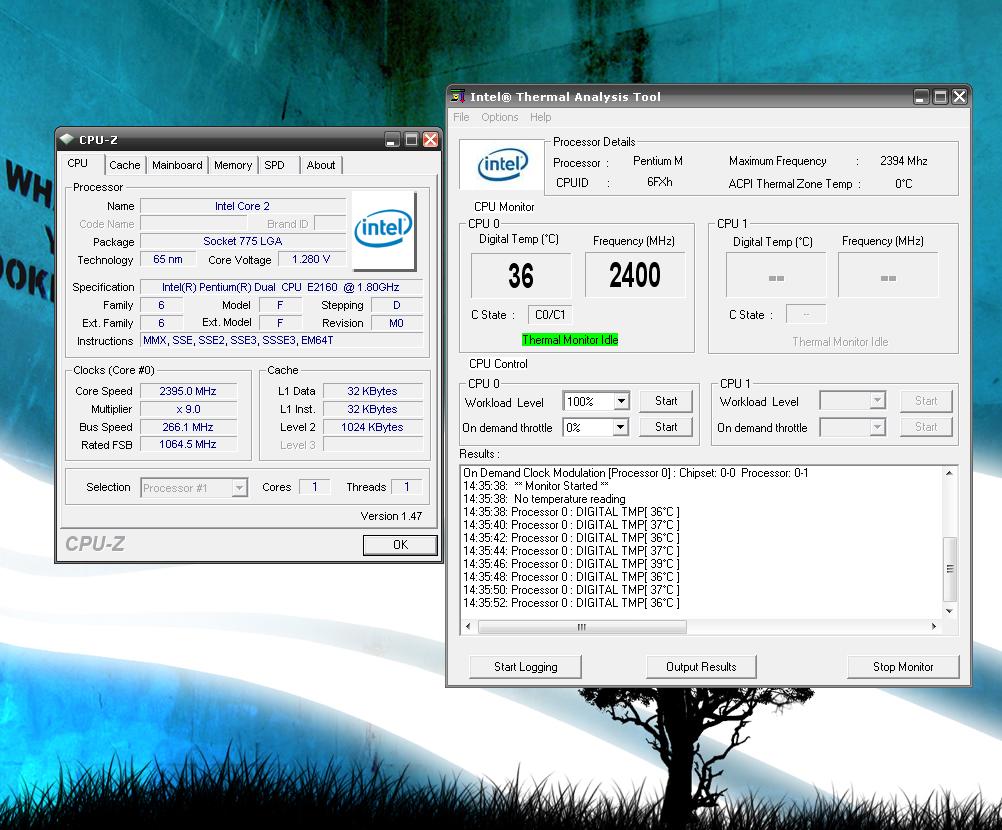
Task: Open the File menu in Thermal Analysis Tool
Action: 461,117
